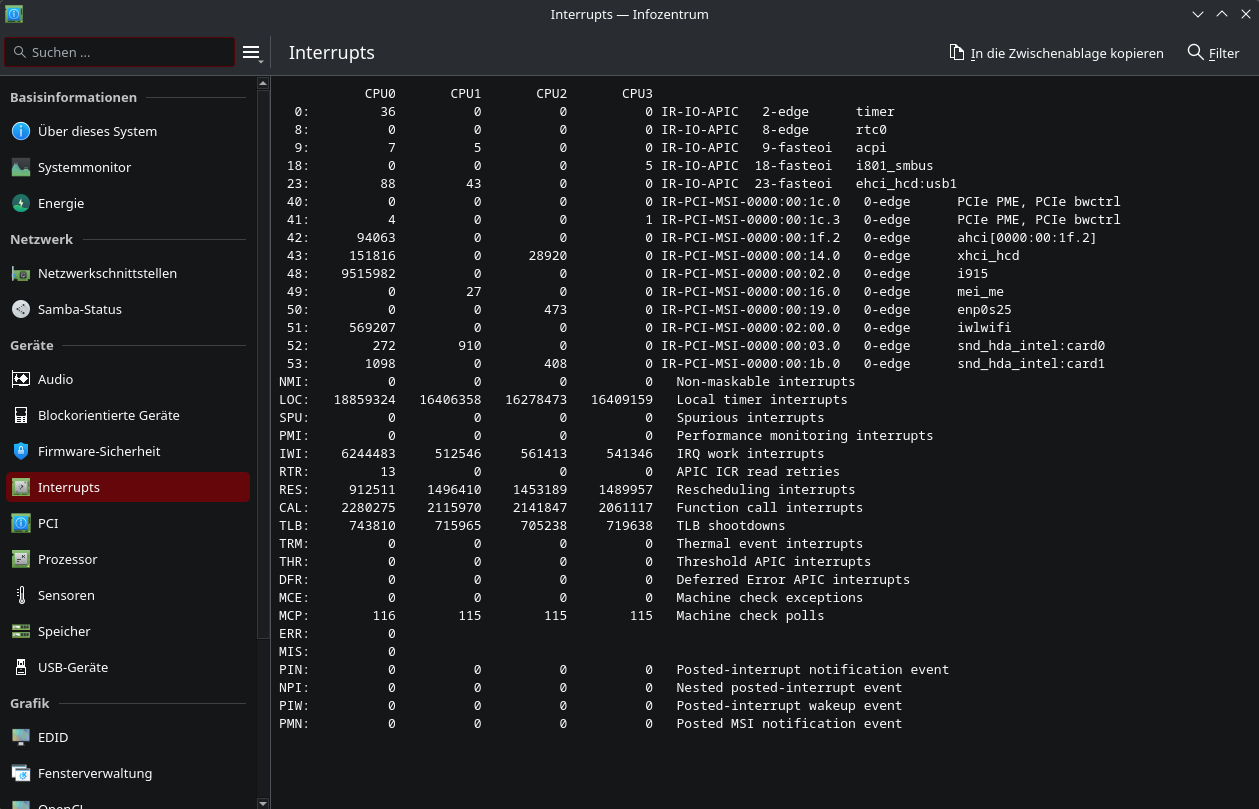
Task: Open the Speicher page
Action: (x=128, y=631)
